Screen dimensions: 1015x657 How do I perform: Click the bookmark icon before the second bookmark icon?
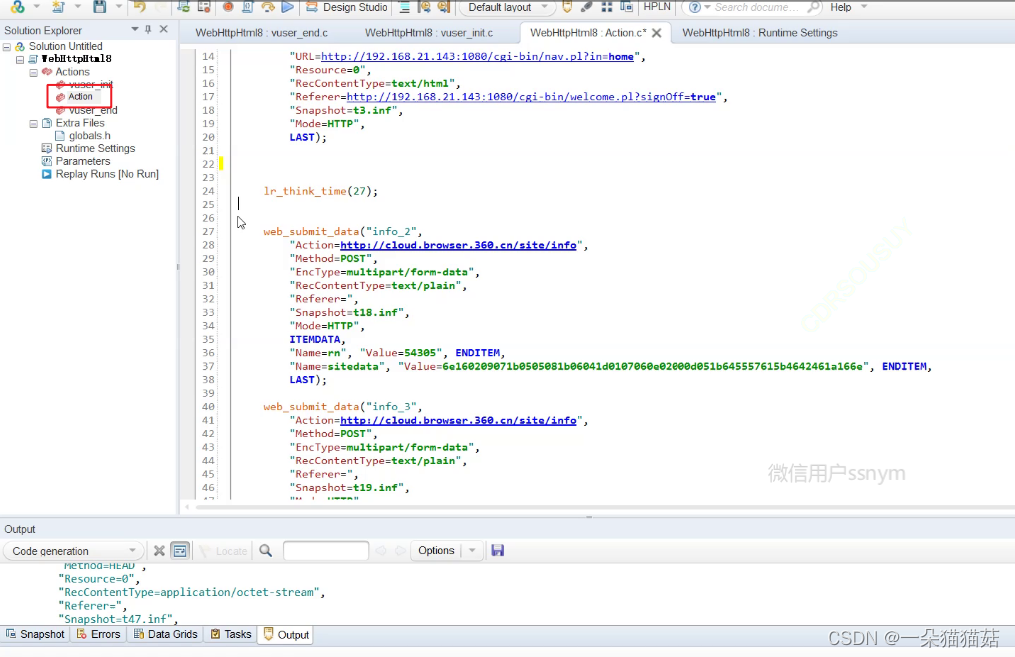coord(425,7)
